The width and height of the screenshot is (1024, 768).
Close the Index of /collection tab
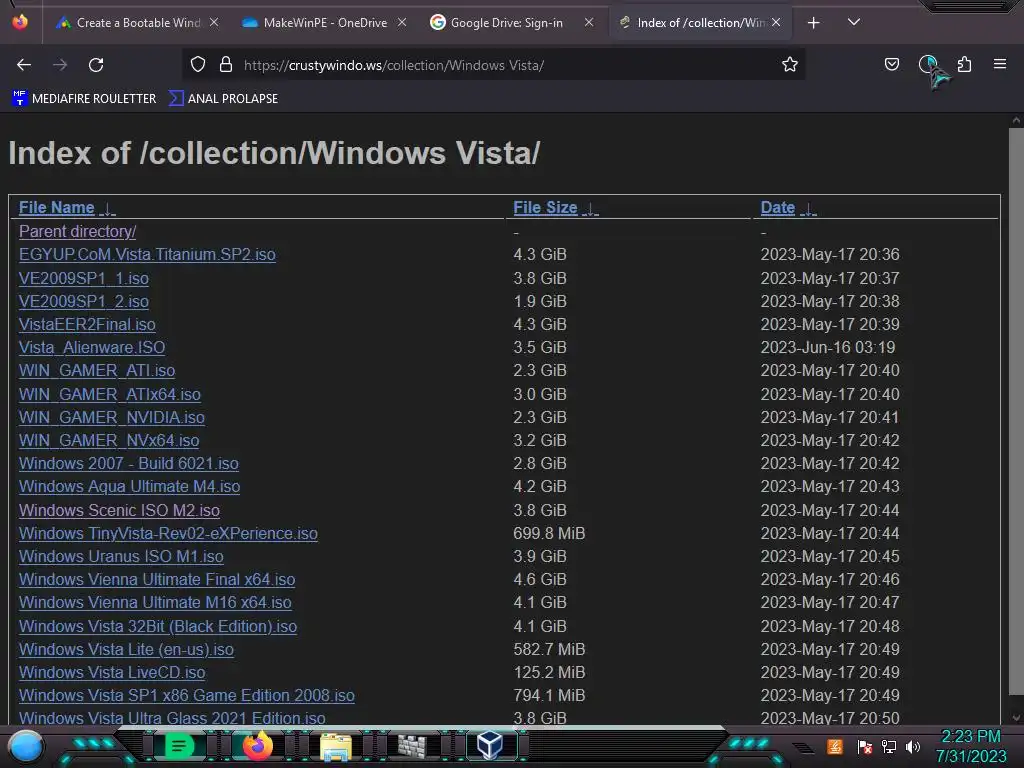[775, 22]
